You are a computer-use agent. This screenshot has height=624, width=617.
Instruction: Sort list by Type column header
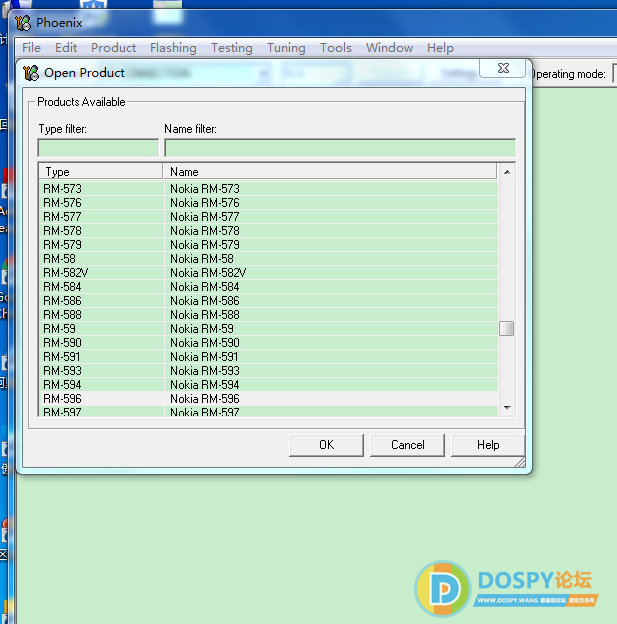pyautogui.click(x=101, y=172)
